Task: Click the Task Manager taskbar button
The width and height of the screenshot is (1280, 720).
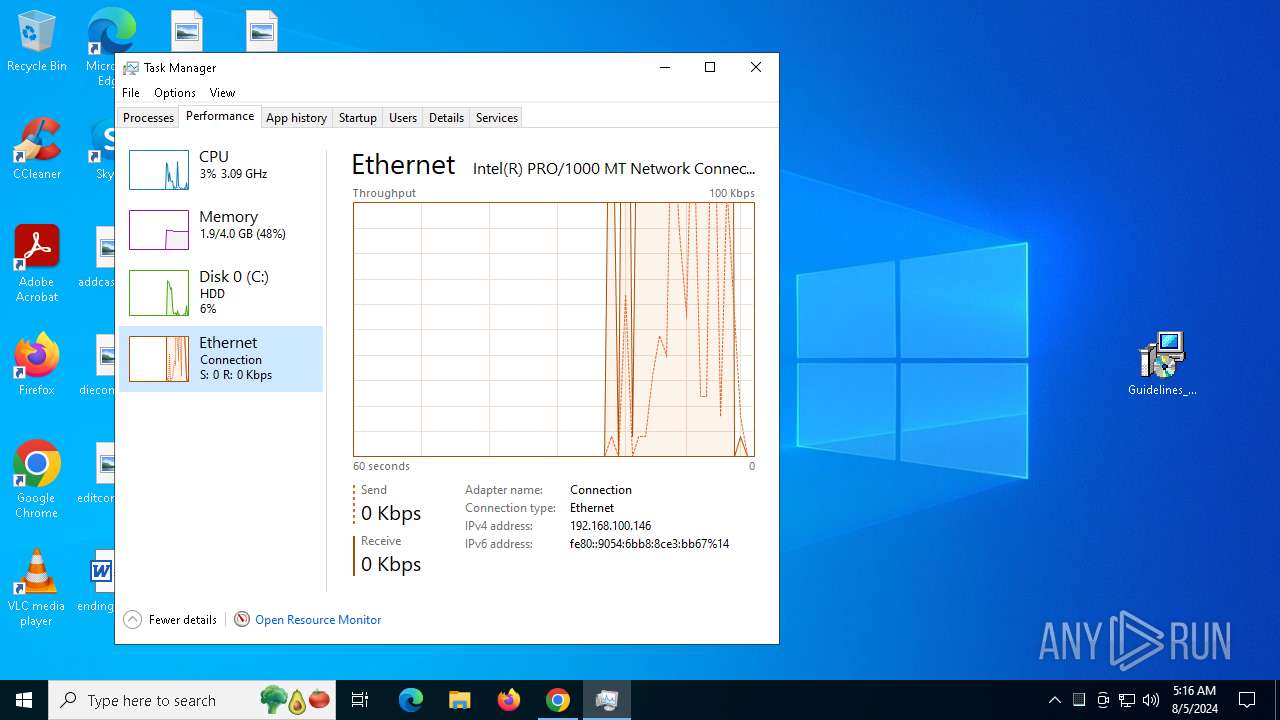Action: [x=607, y=700]
